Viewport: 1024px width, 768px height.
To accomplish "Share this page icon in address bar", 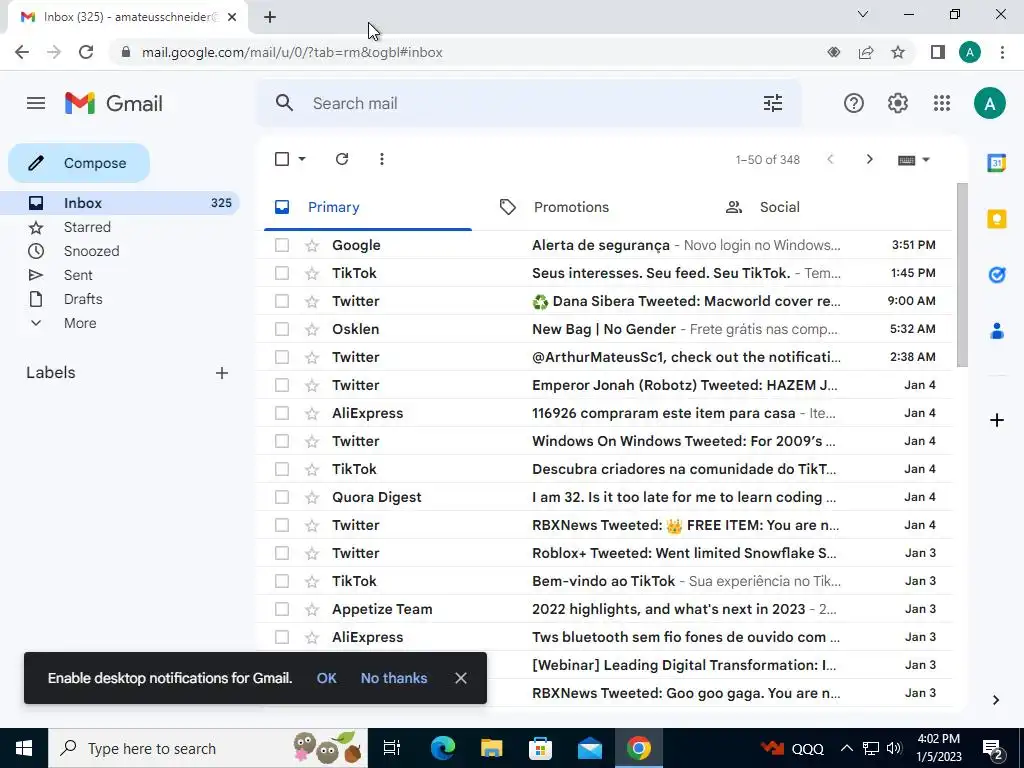I will click(x=866, y=52).
